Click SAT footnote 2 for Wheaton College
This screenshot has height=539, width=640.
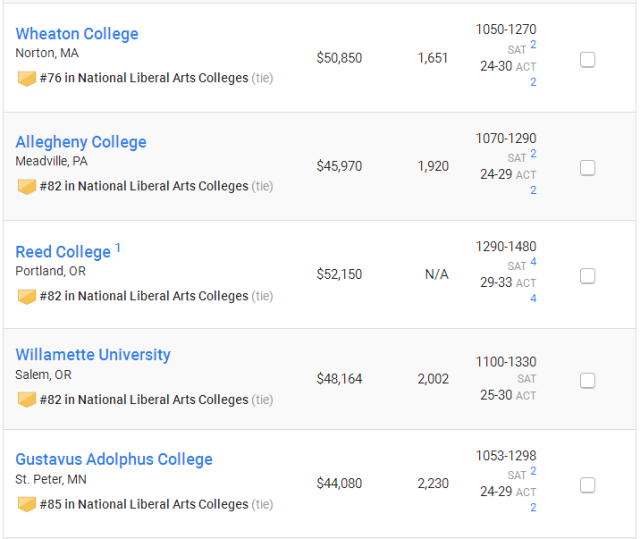click(533, 44)
